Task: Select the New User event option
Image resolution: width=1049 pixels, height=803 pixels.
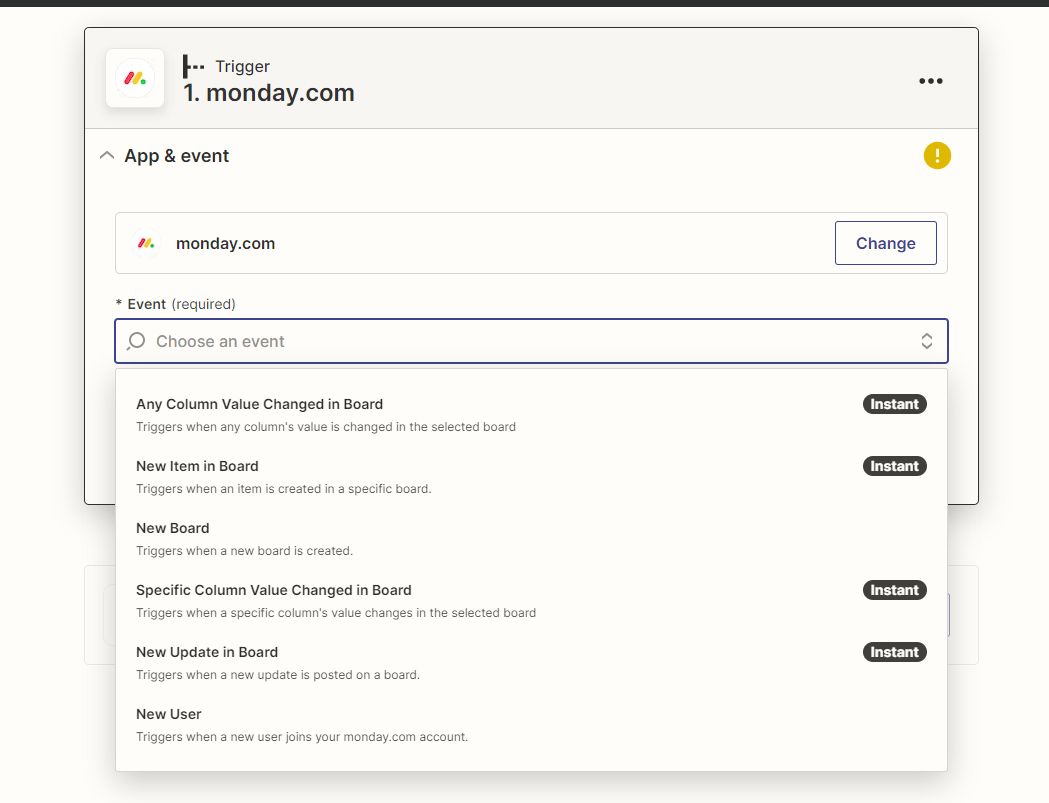Action: point(531,725)
